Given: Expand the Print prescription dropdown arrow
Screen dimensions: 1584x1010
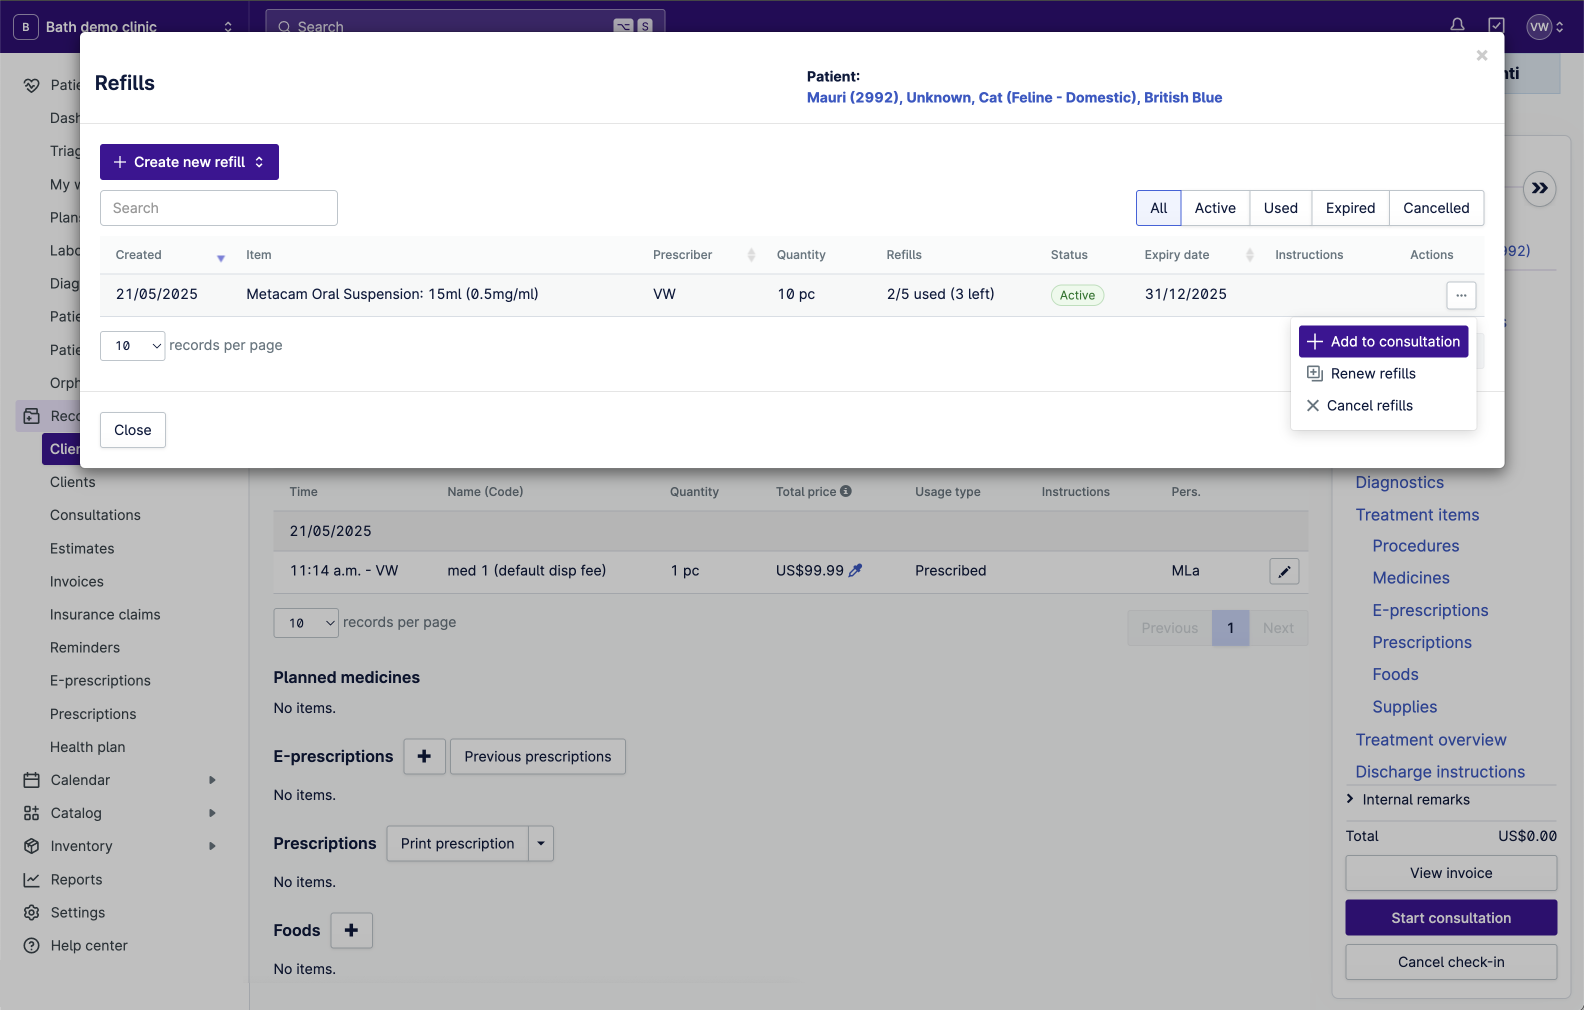Looking at the screenshot, I should point(541,844).
